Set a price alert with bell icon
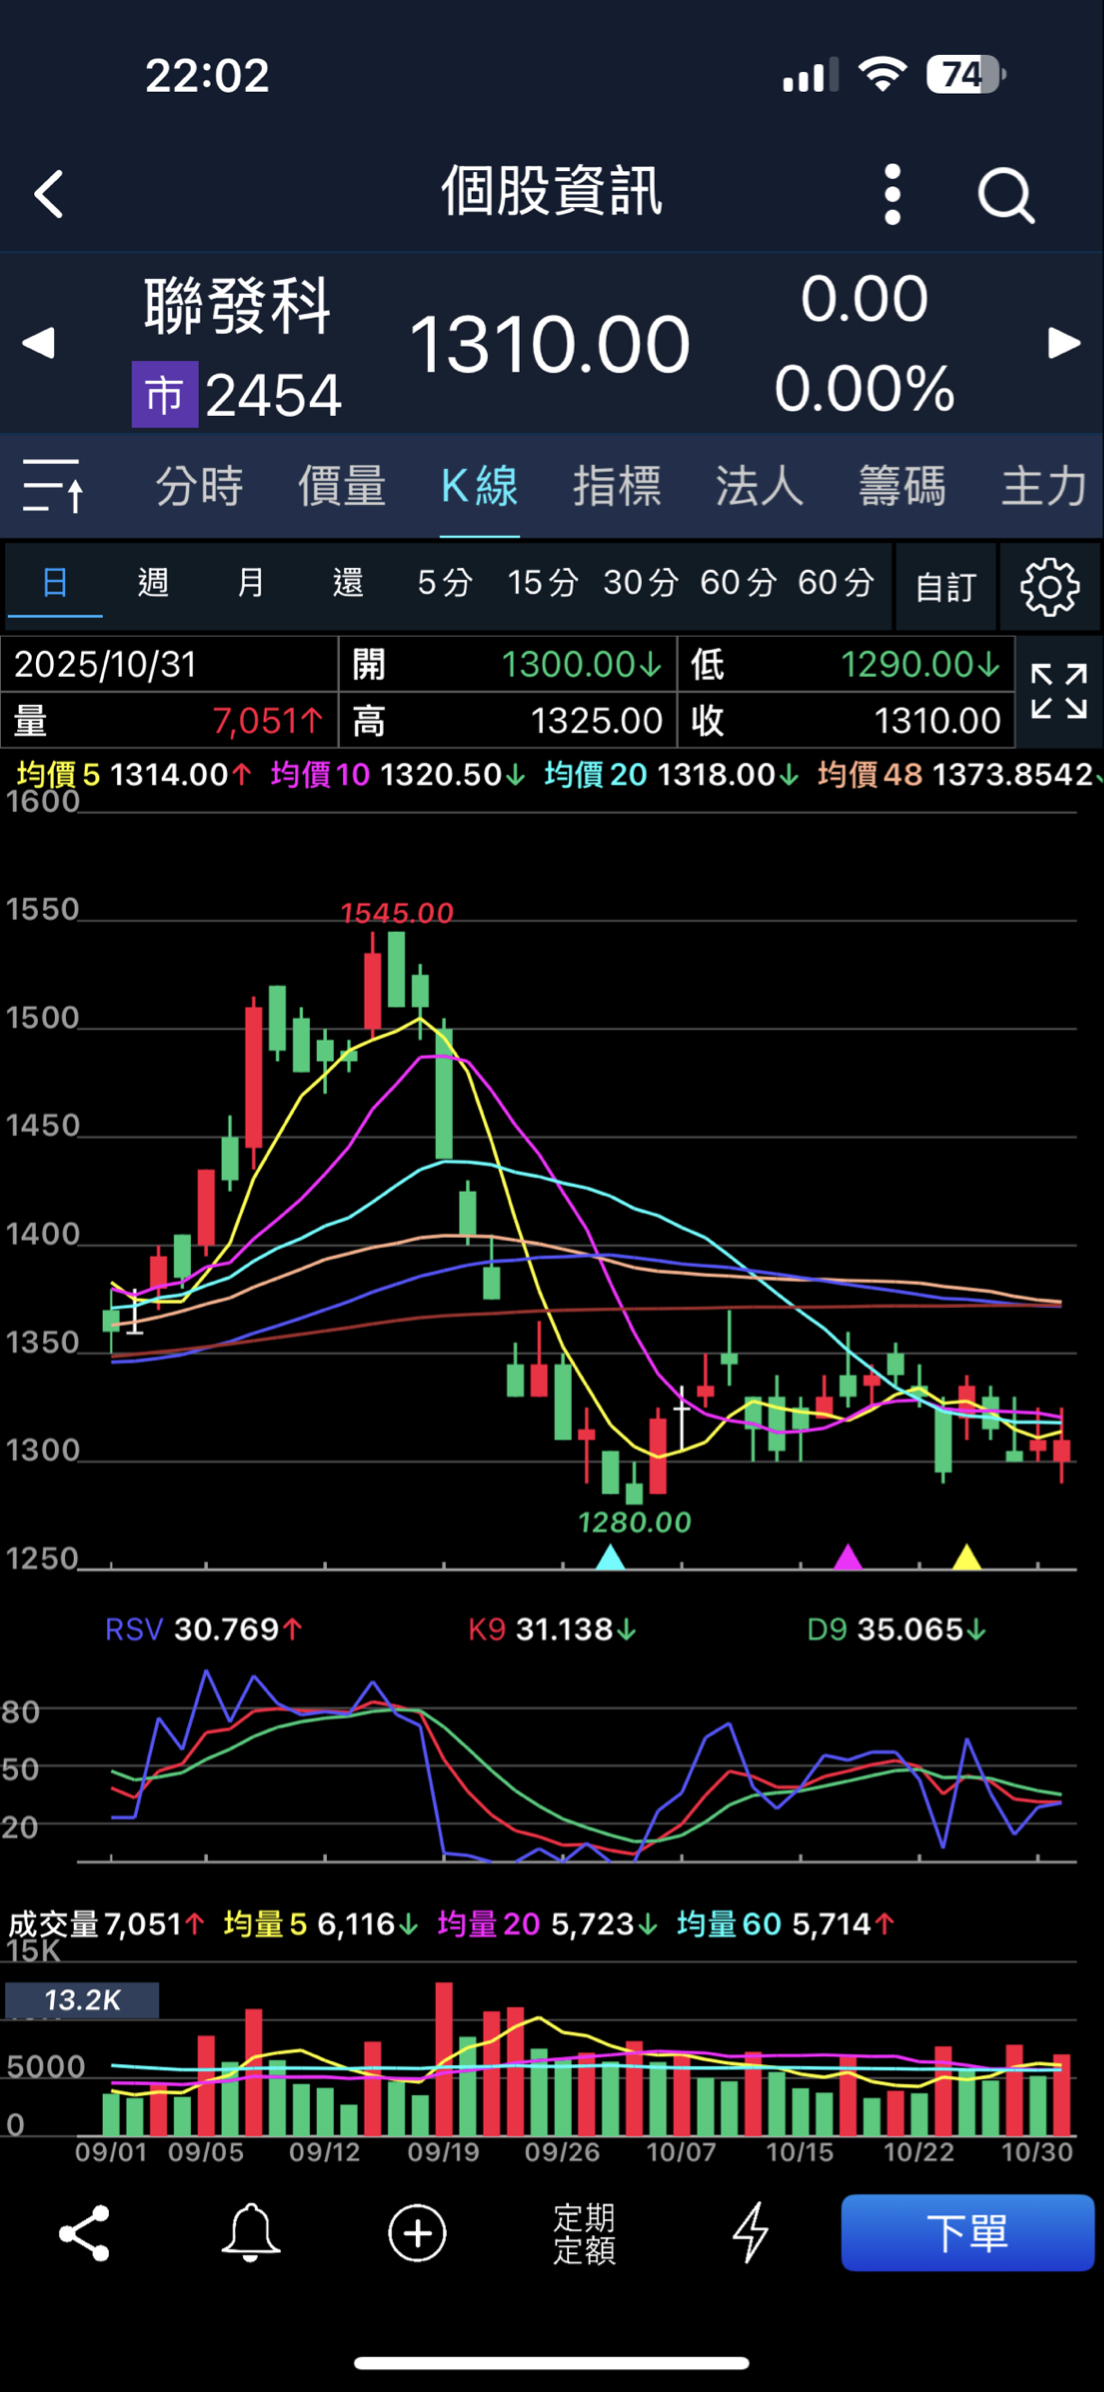Screen dimensions: 1104x2392 pyautogui.click(x=250, y=2233)
